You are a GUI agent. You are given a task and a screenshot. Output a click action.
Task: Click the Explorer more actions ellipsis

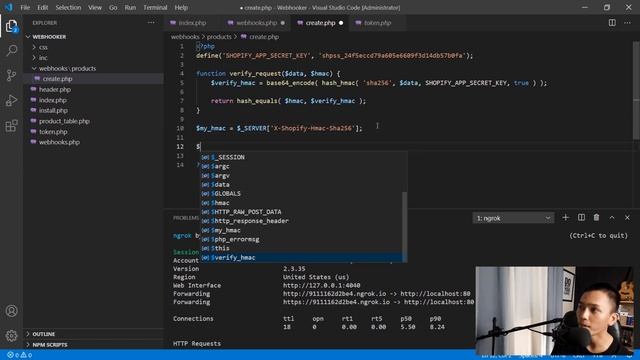[x=151, y=23]
